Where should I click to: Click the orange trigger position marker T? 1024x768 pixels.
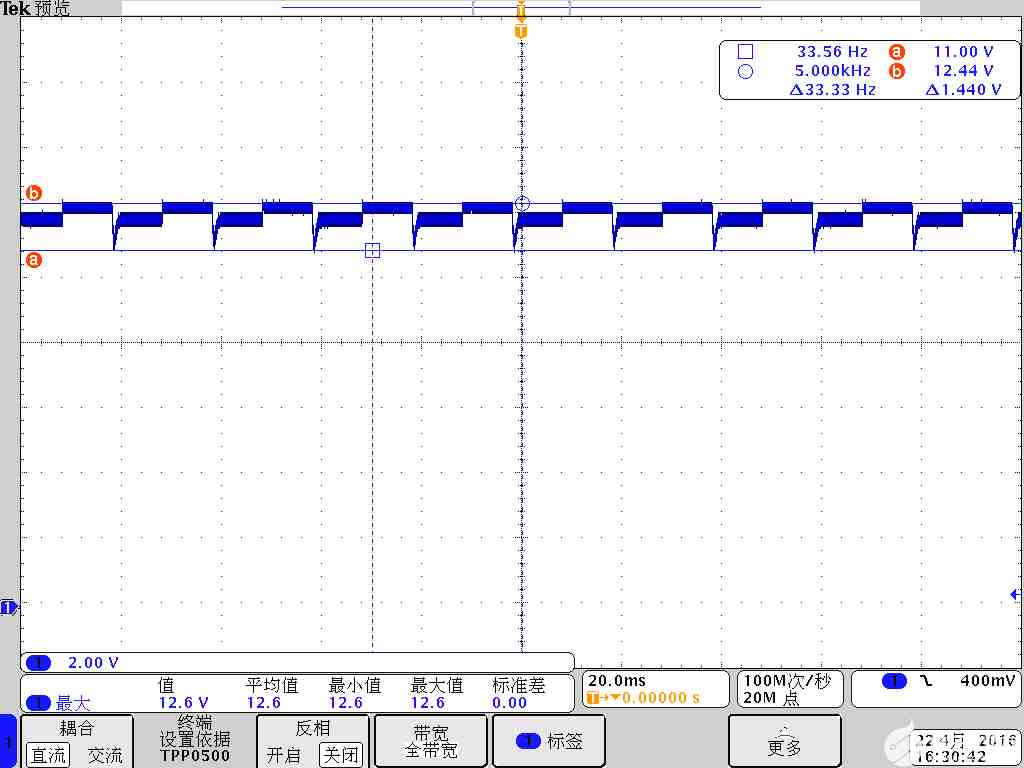pyautogui.click(x=520, y=31)
